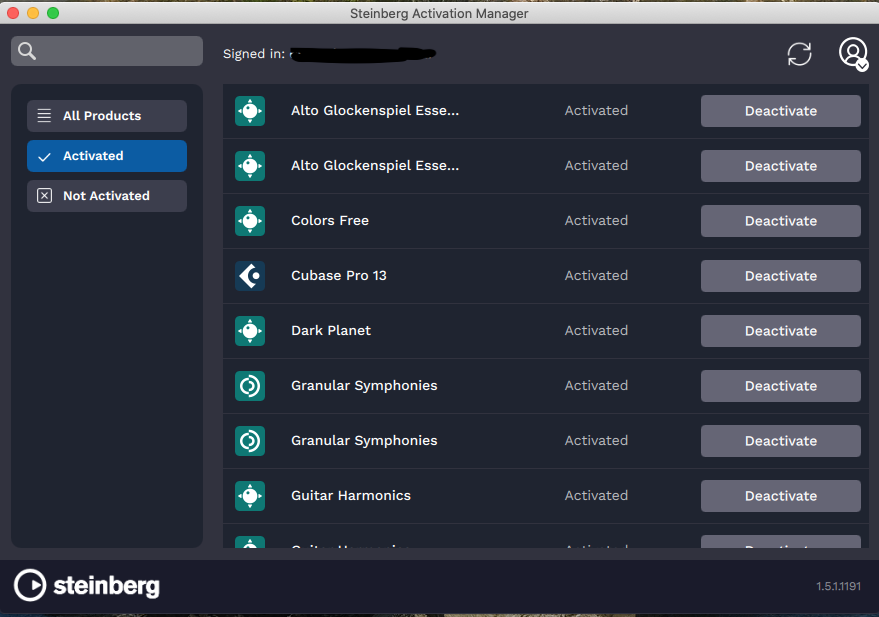Click the Cubase Pro 13 product icon
The height and width of the screenshot is (617, 879).
(250, 276)
